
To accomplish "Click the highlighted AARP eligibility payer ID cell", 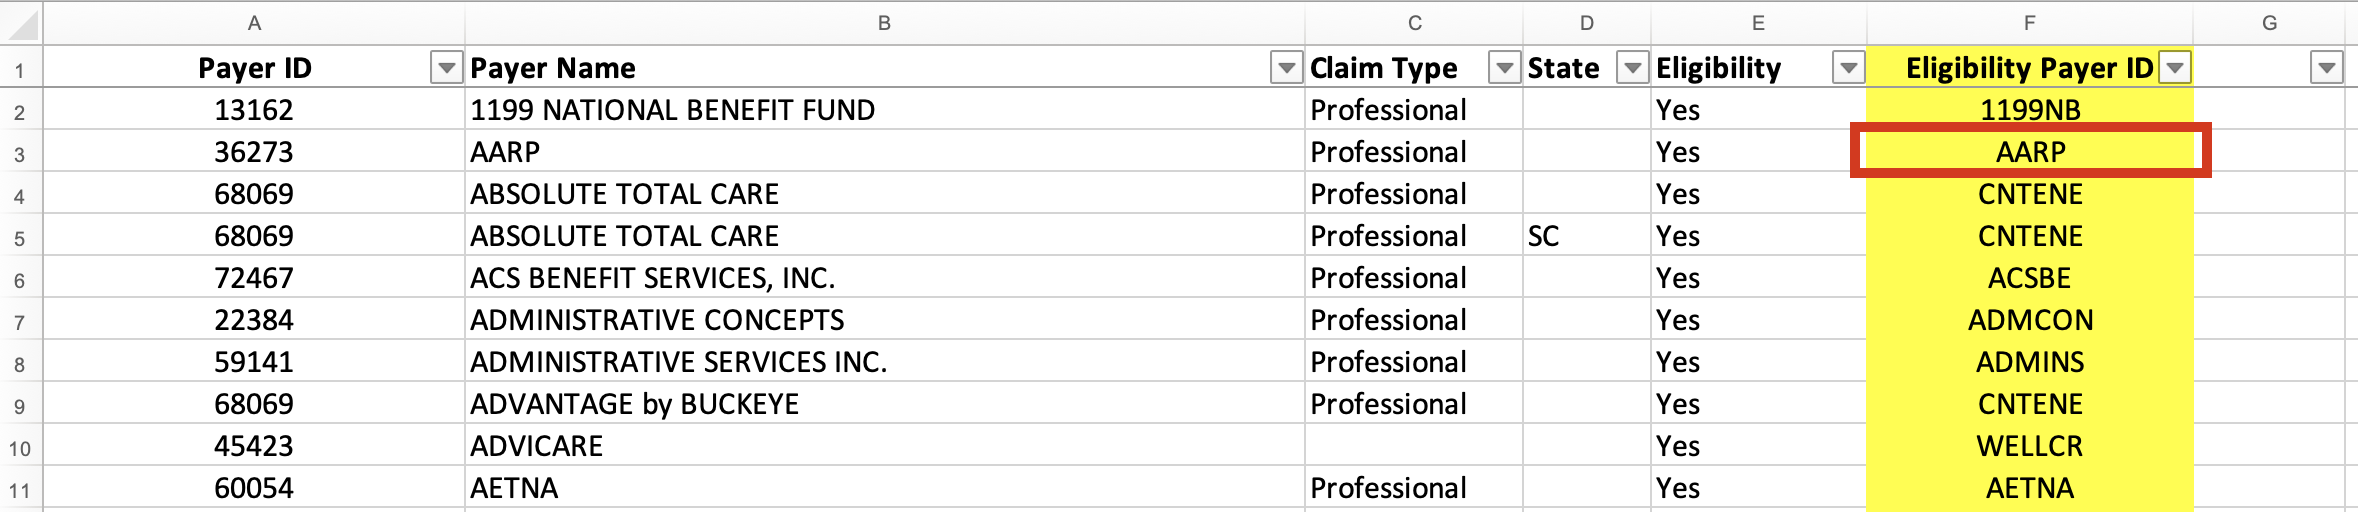I will tap(2030, 152).
